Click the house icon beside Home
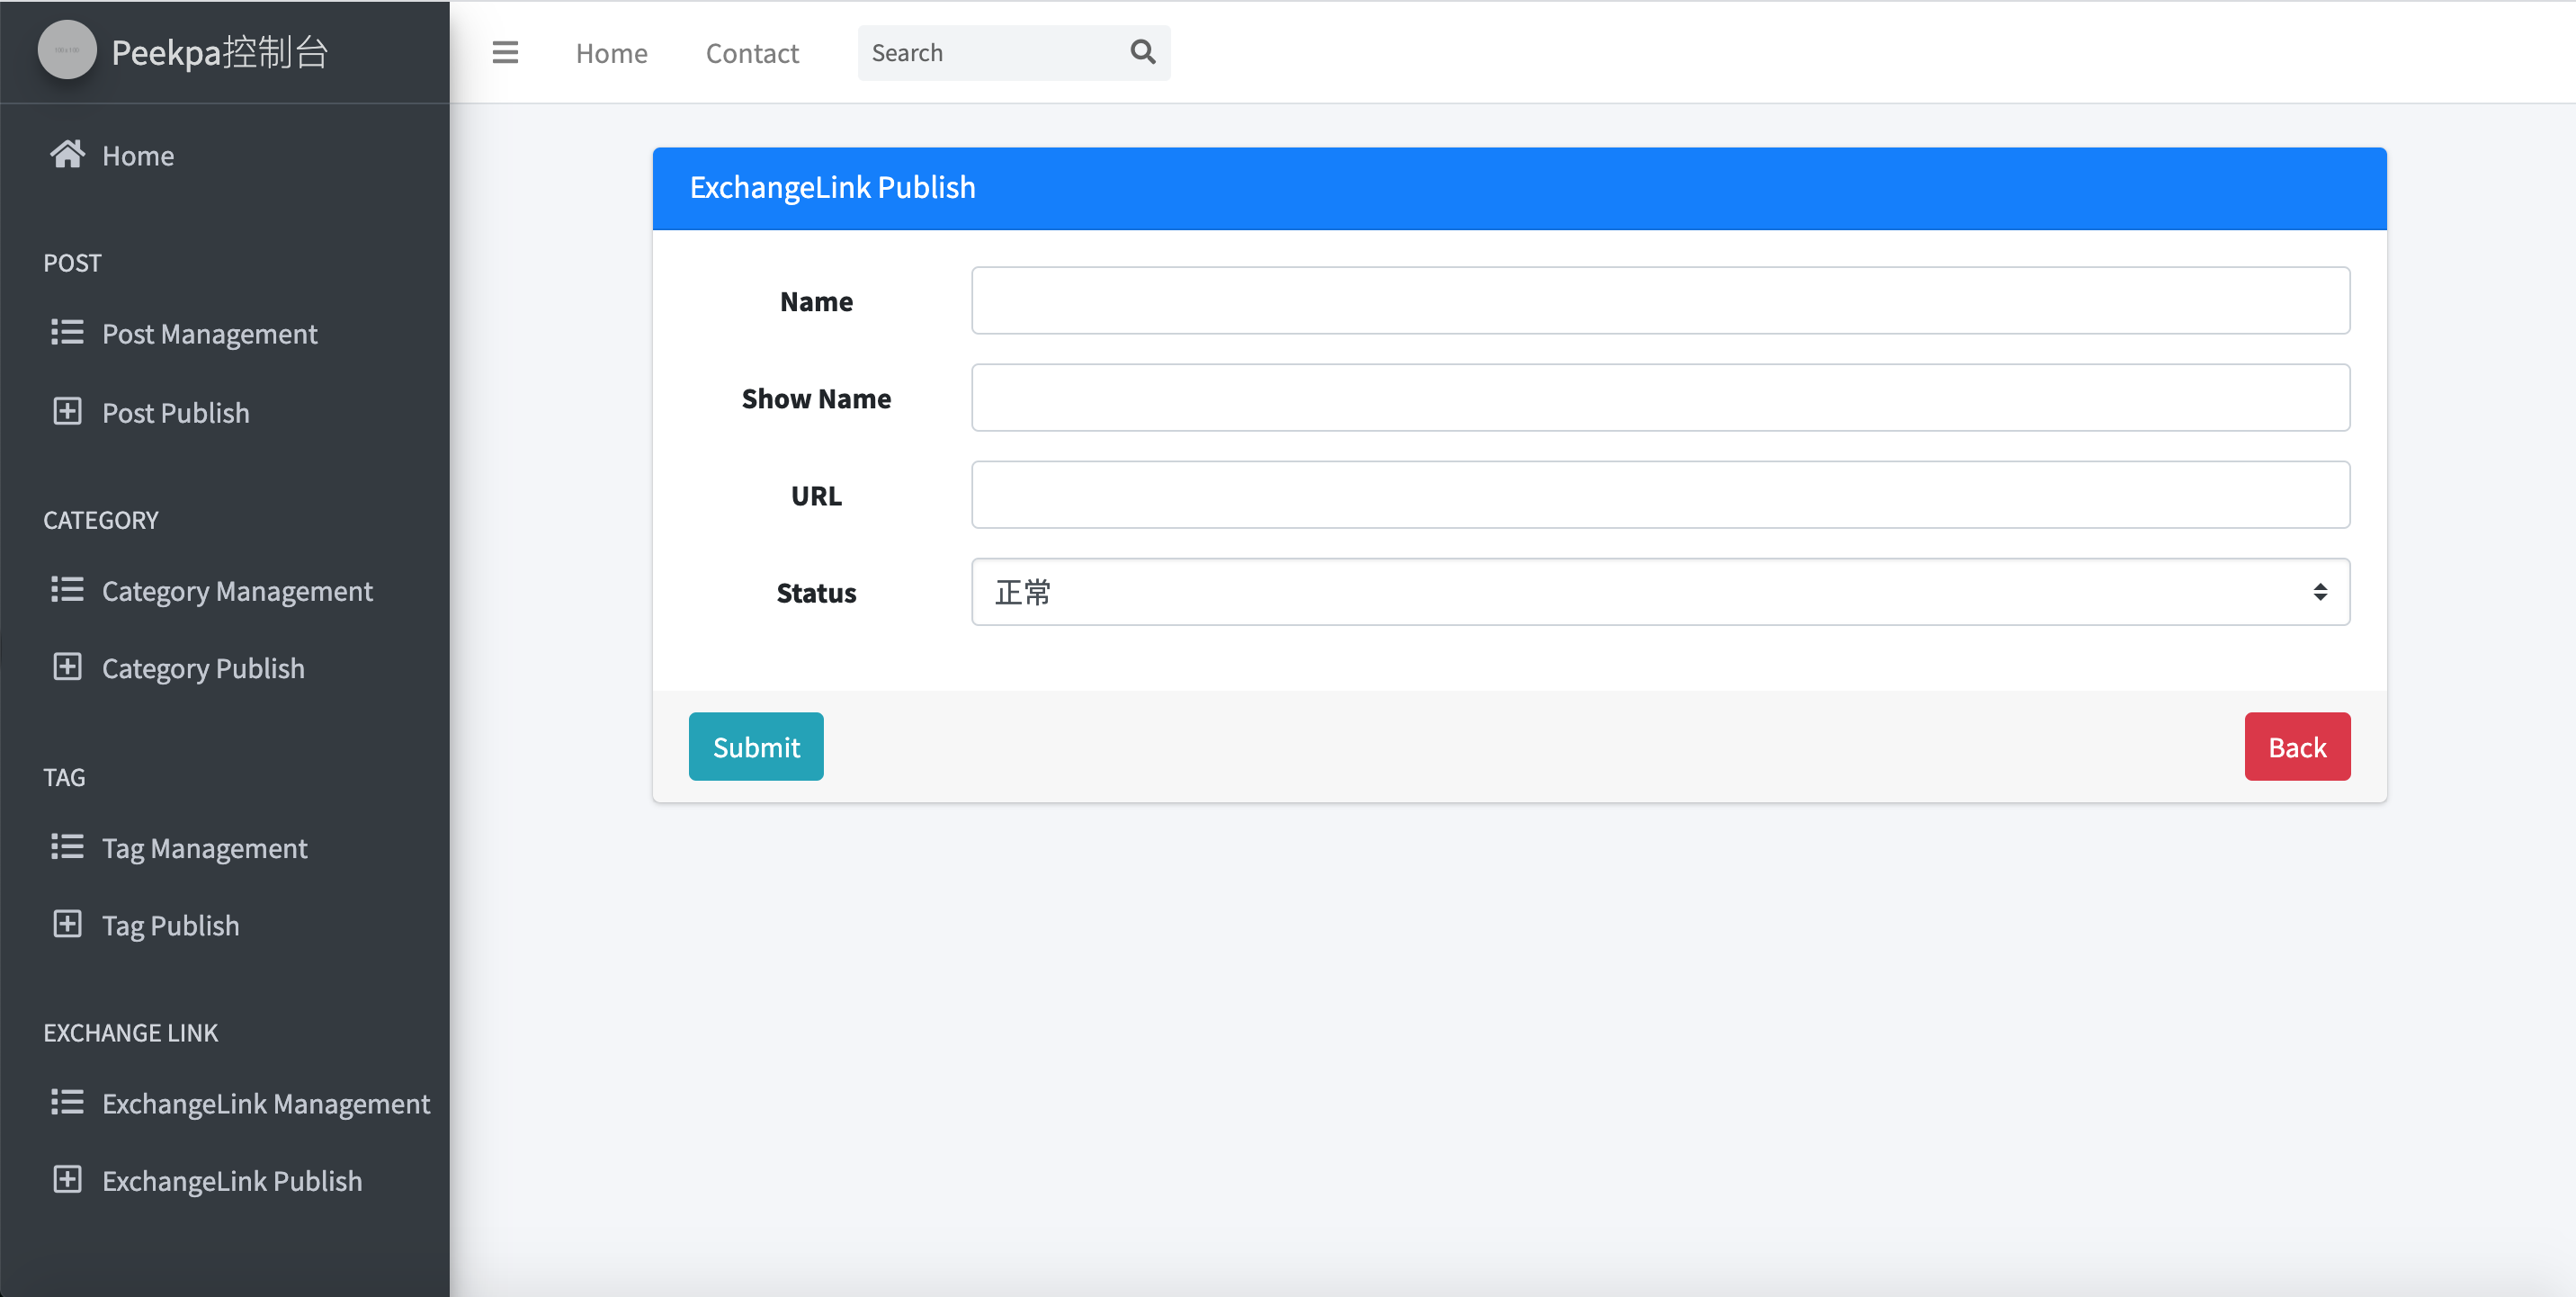 click(x=67, y=154)
